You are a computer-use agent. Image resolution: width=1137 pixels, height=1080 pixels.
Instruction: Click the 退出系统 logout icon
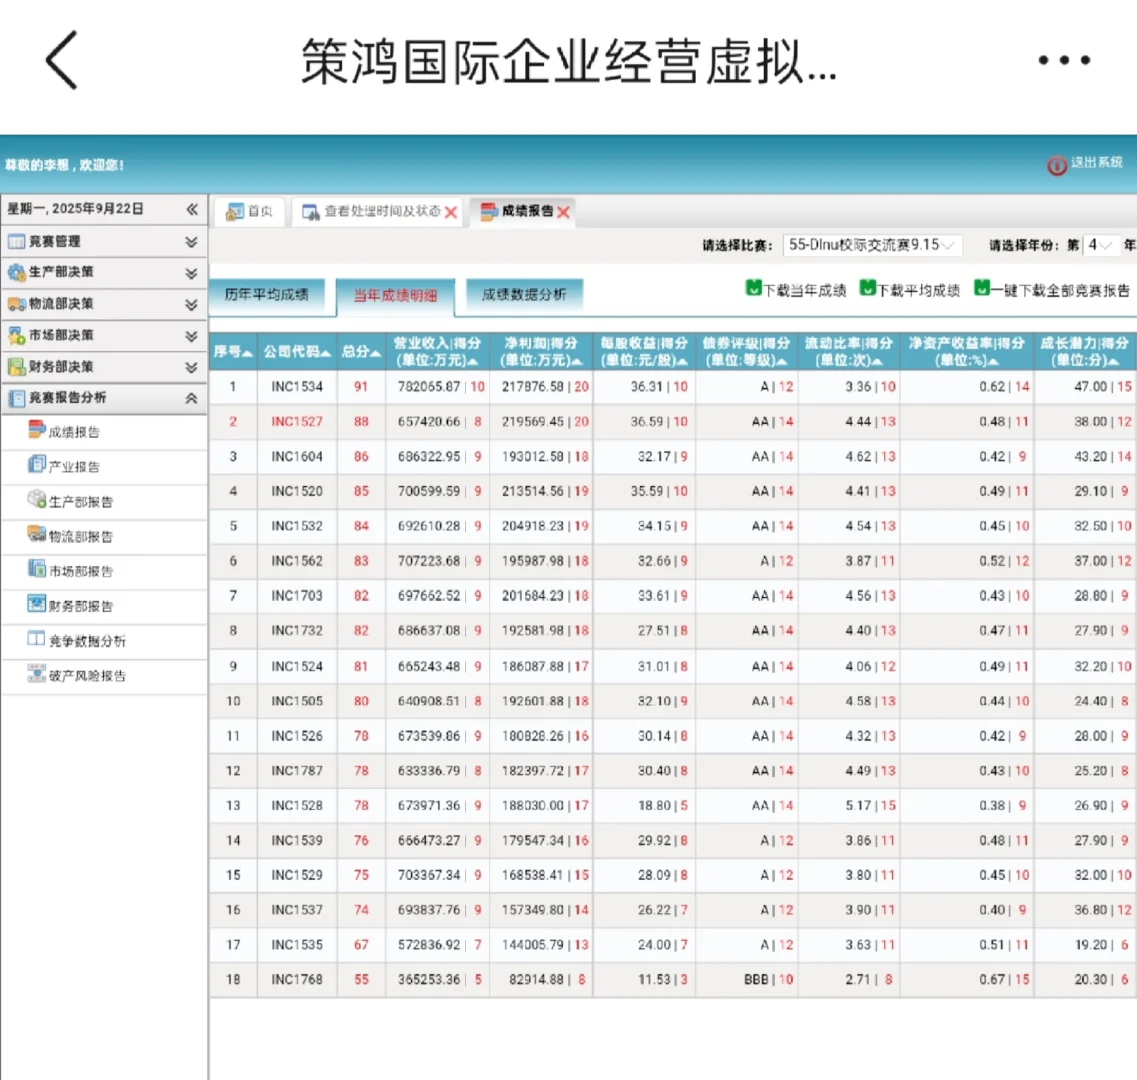tap(1057, 165)
